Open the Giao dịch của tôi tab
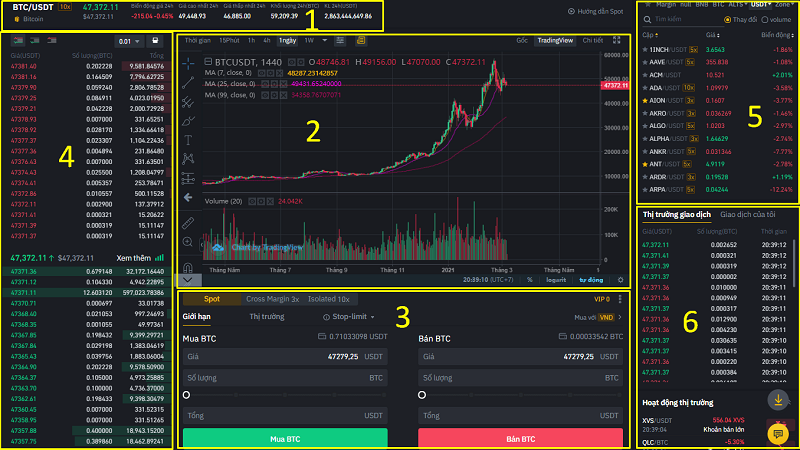The width and height of the screenshot is (800, 450). click(x=747, y=215)
